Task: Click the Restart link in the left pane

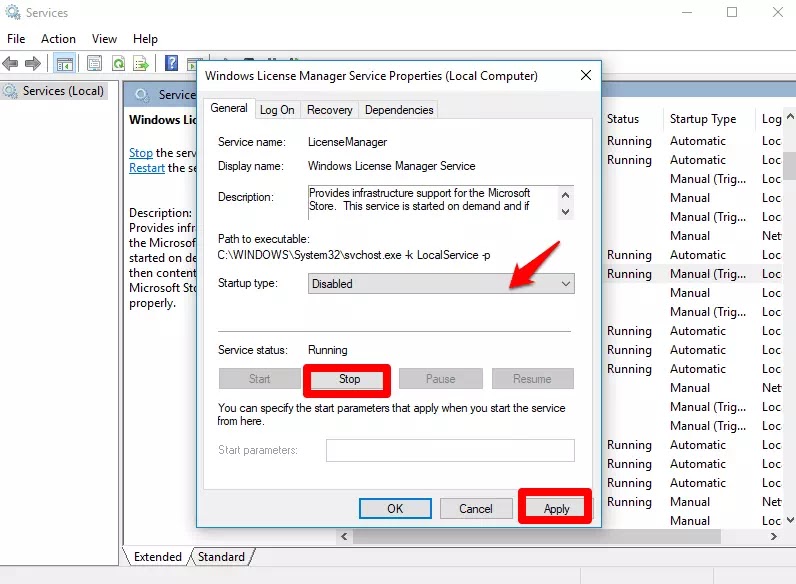Action: 147,168
